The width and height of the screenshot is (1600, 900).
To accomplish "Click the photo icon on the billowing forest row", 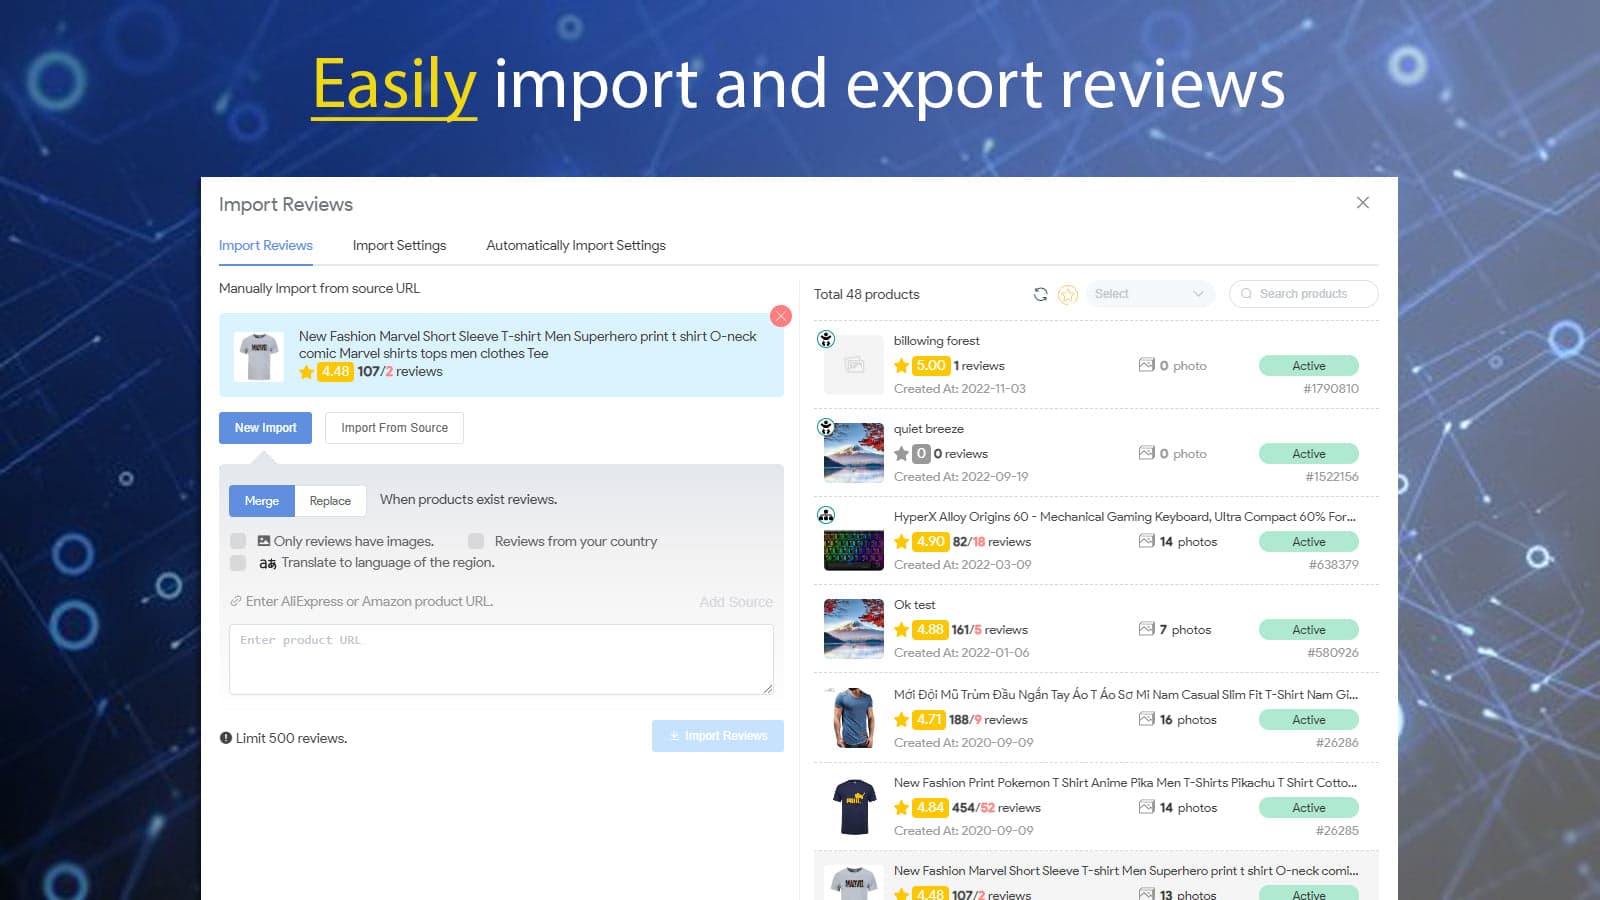I will coord(1148,365).
